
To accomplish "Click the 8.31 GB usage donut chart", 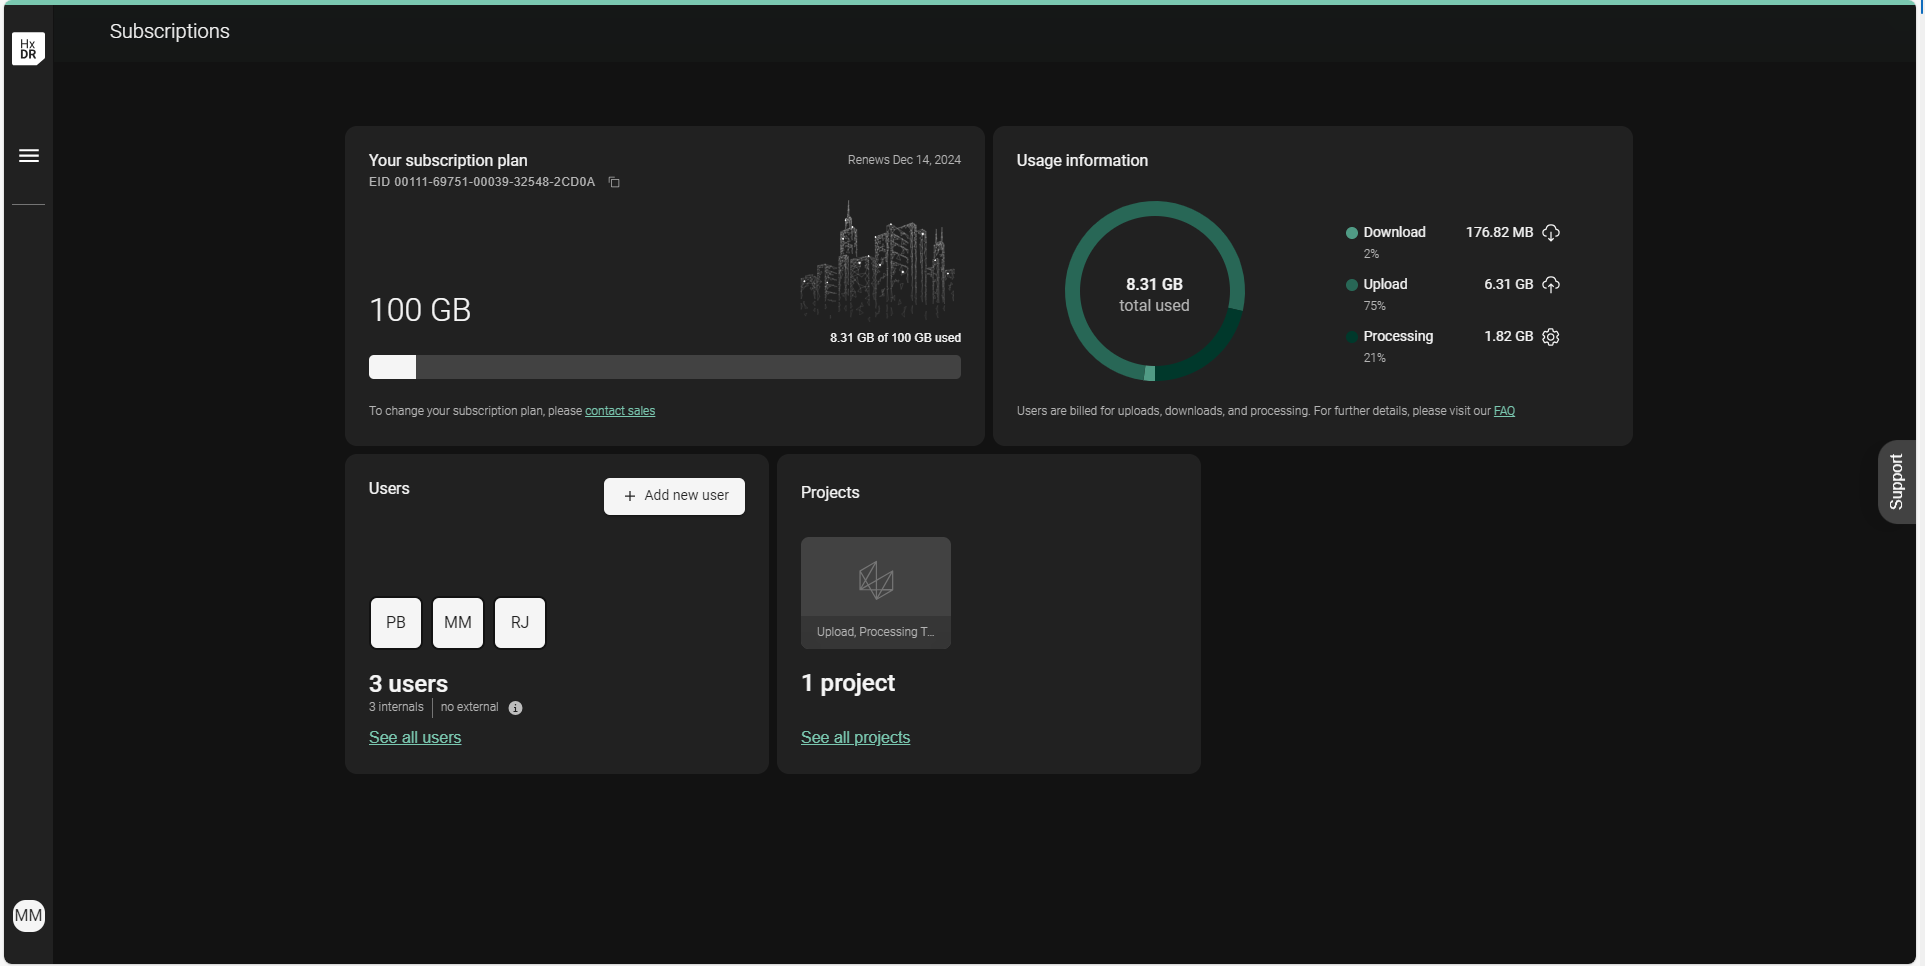I will point(1154,291).
